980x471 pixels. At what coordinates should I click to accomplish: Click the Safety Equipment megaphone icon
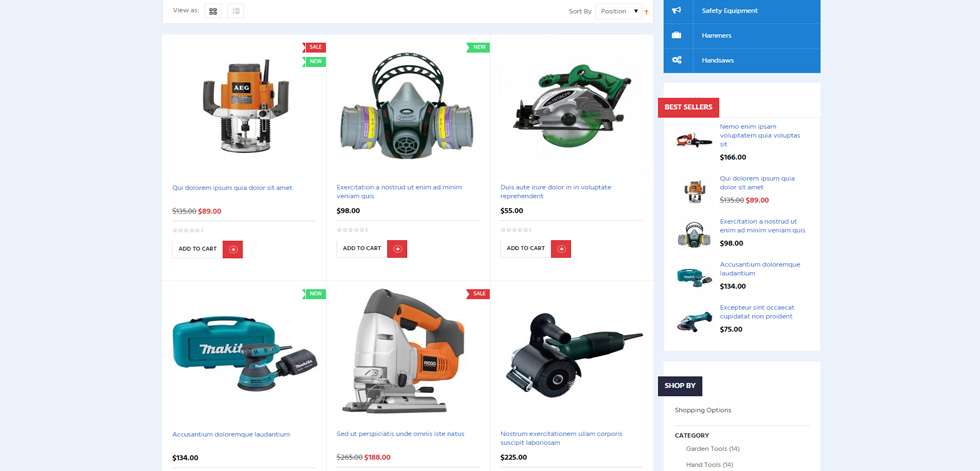pos(677,11)
